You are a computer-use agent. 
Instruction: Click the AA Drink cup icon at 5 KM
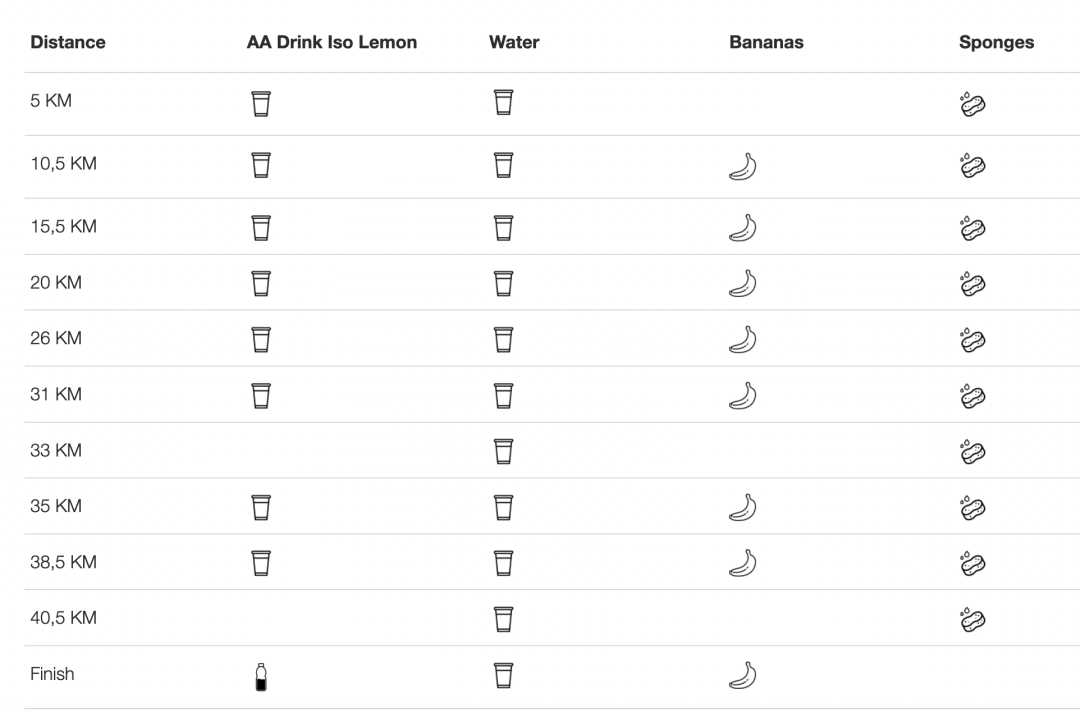(261, 103)
